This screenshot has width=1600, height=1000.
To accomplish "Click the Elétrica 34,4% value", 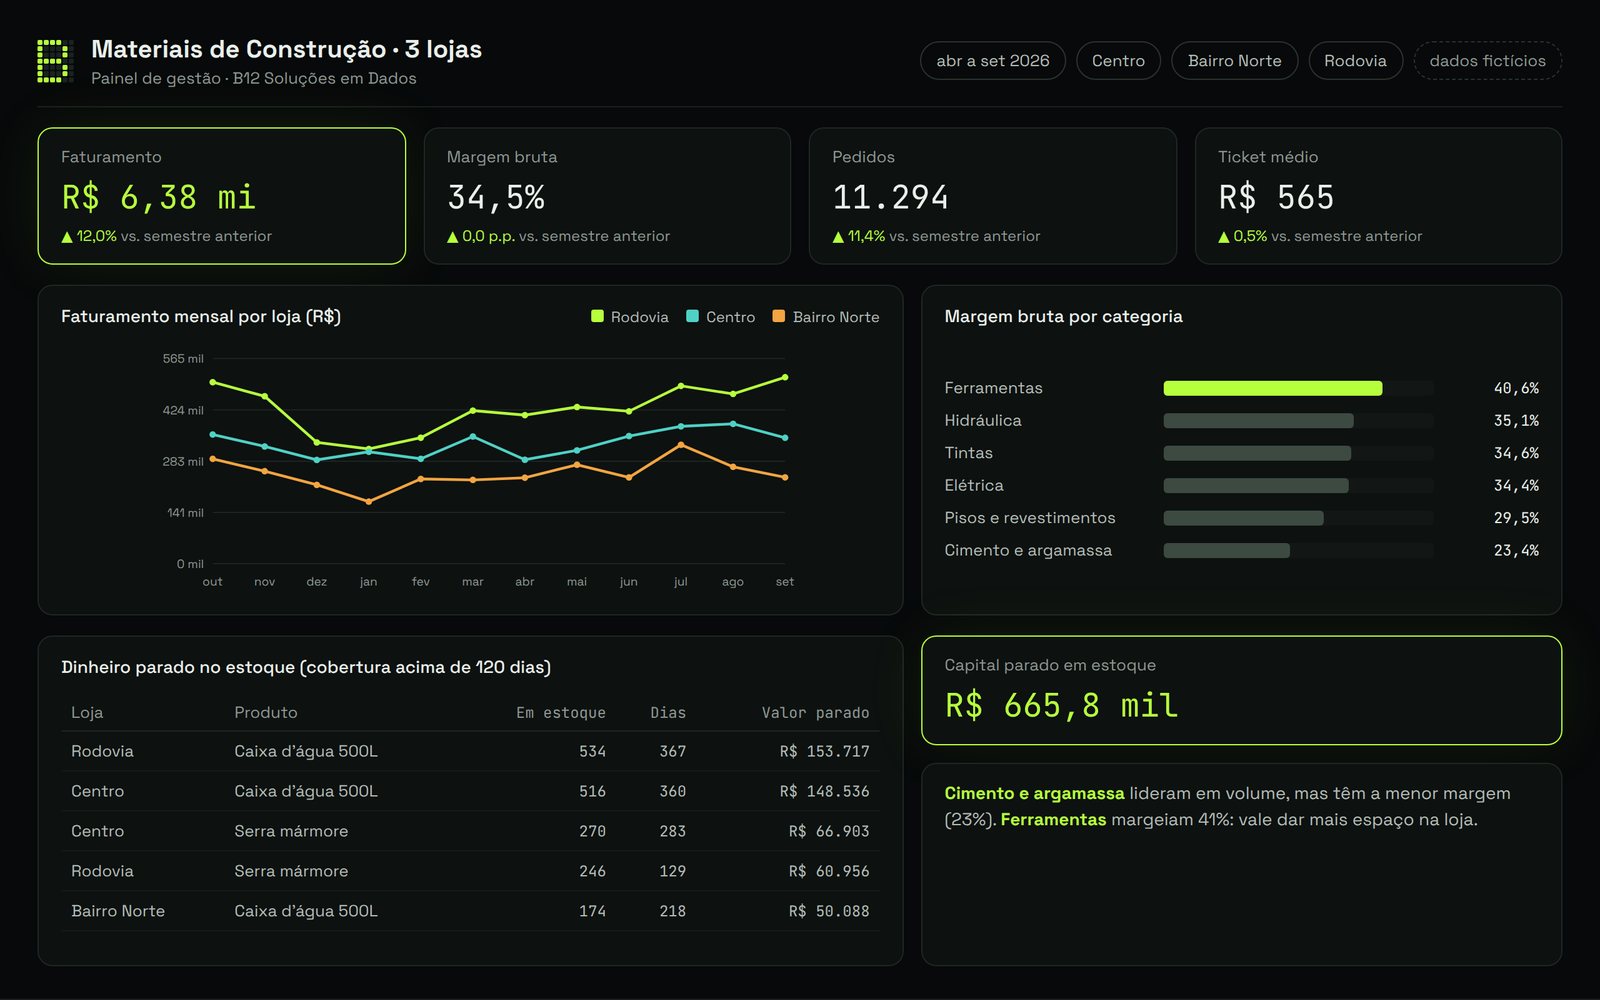I will click(1516, 485).
